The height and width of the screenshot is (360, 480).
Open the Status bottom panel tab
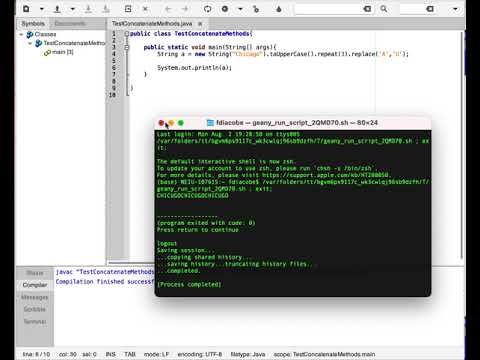35,273
